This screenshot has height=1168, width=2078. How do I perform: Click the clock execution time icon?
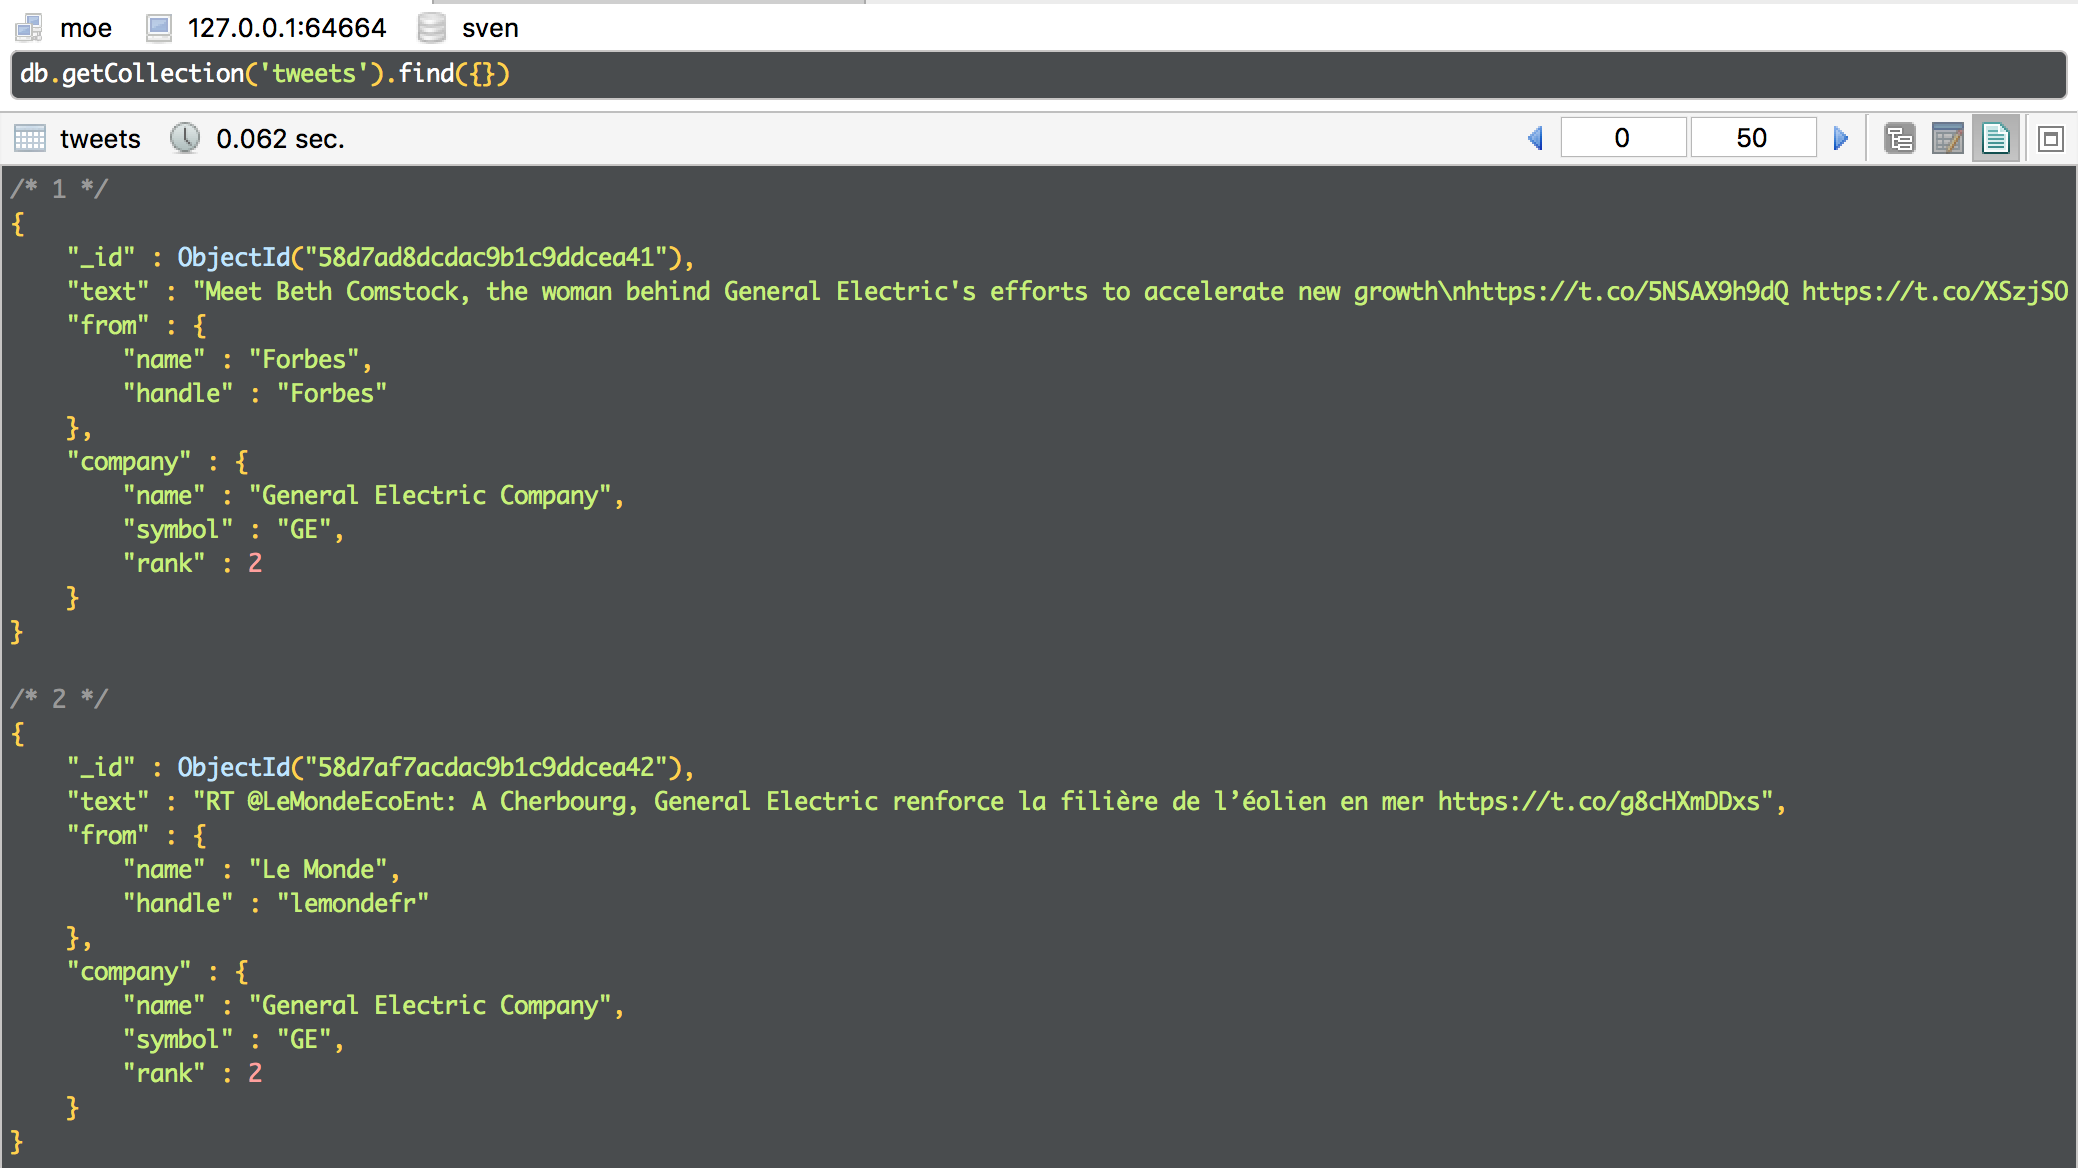point(185,138)
